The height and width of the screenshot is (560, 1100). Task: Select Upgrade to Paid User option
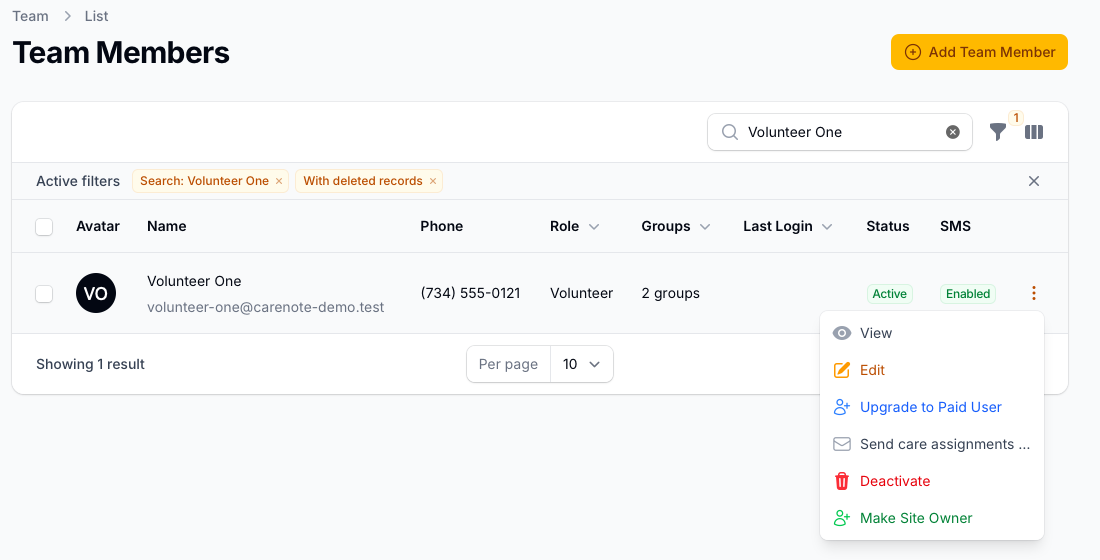point(932,408)
